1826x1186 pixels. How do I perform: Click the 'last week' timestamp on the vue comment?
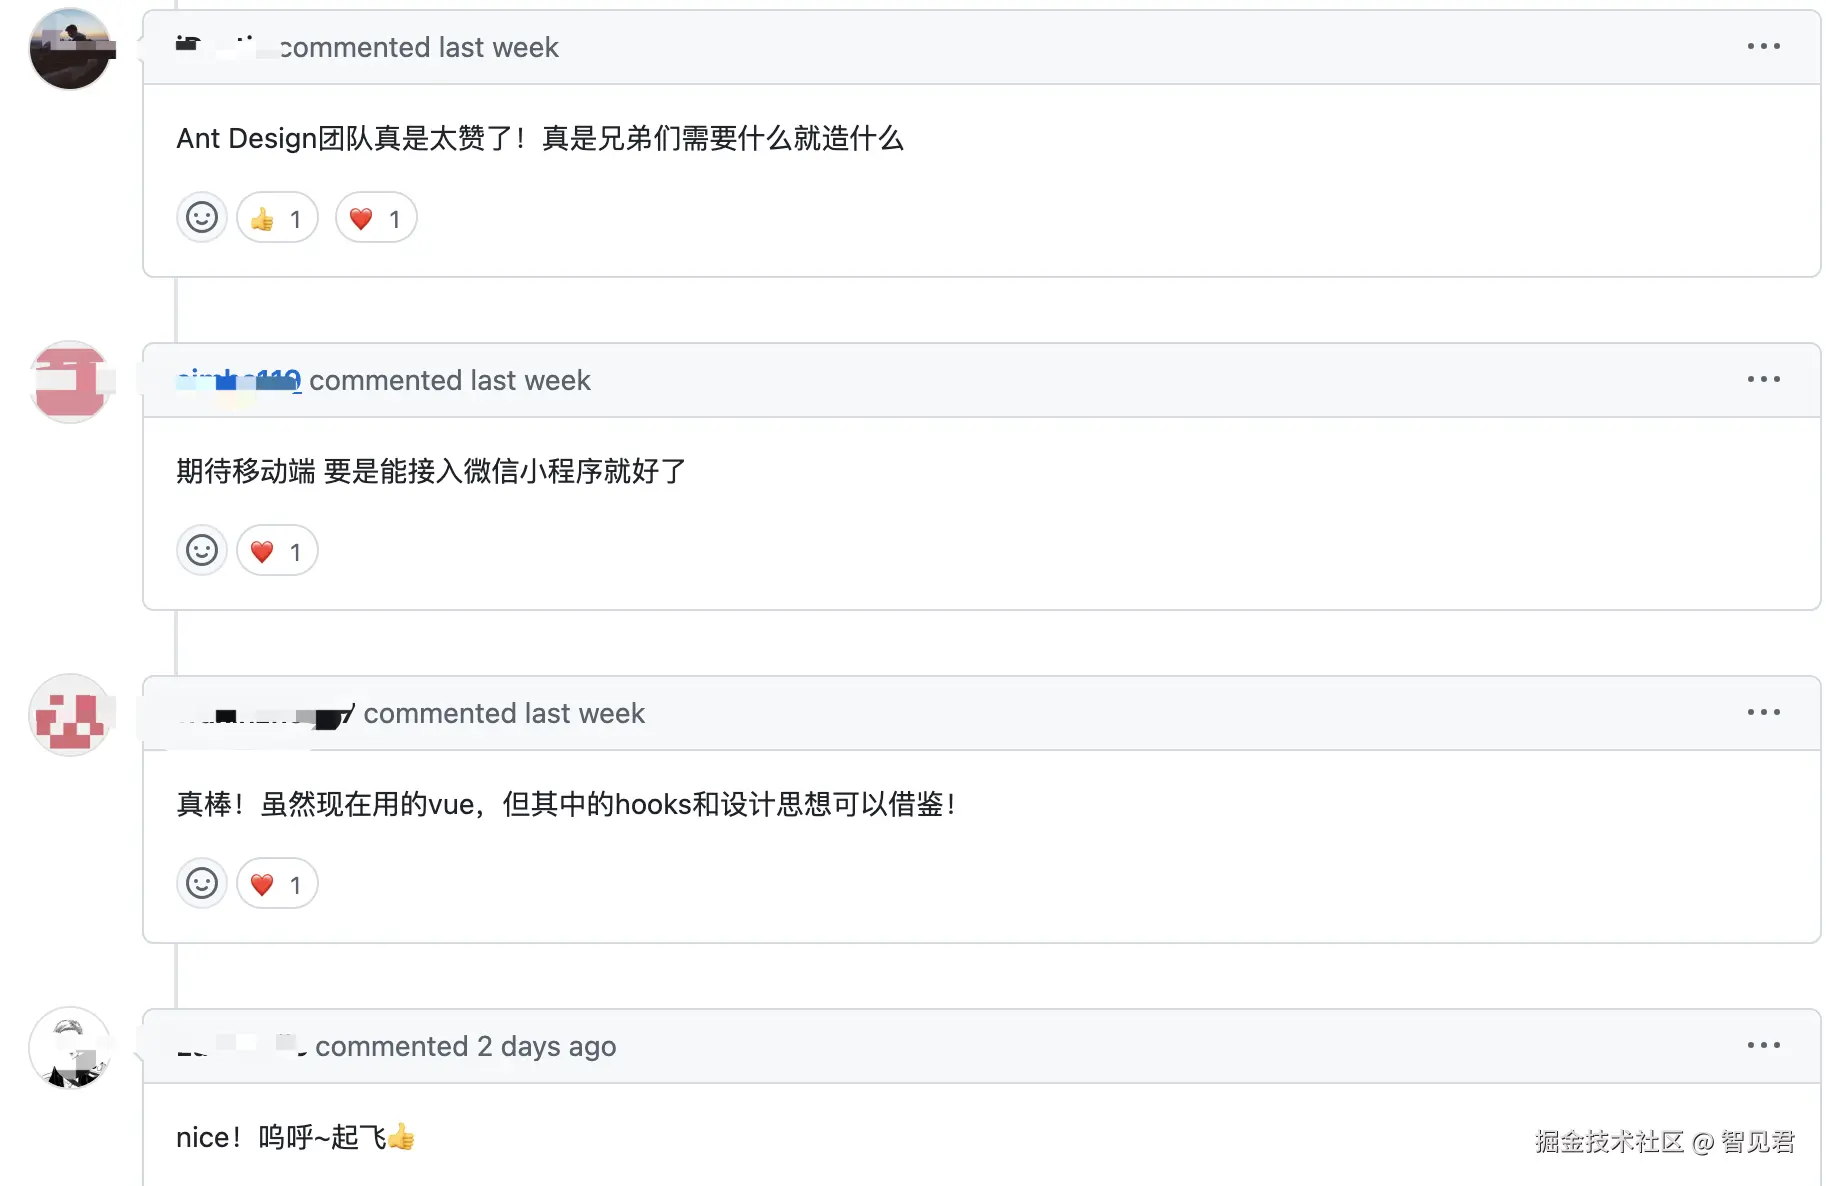point(584,714)
